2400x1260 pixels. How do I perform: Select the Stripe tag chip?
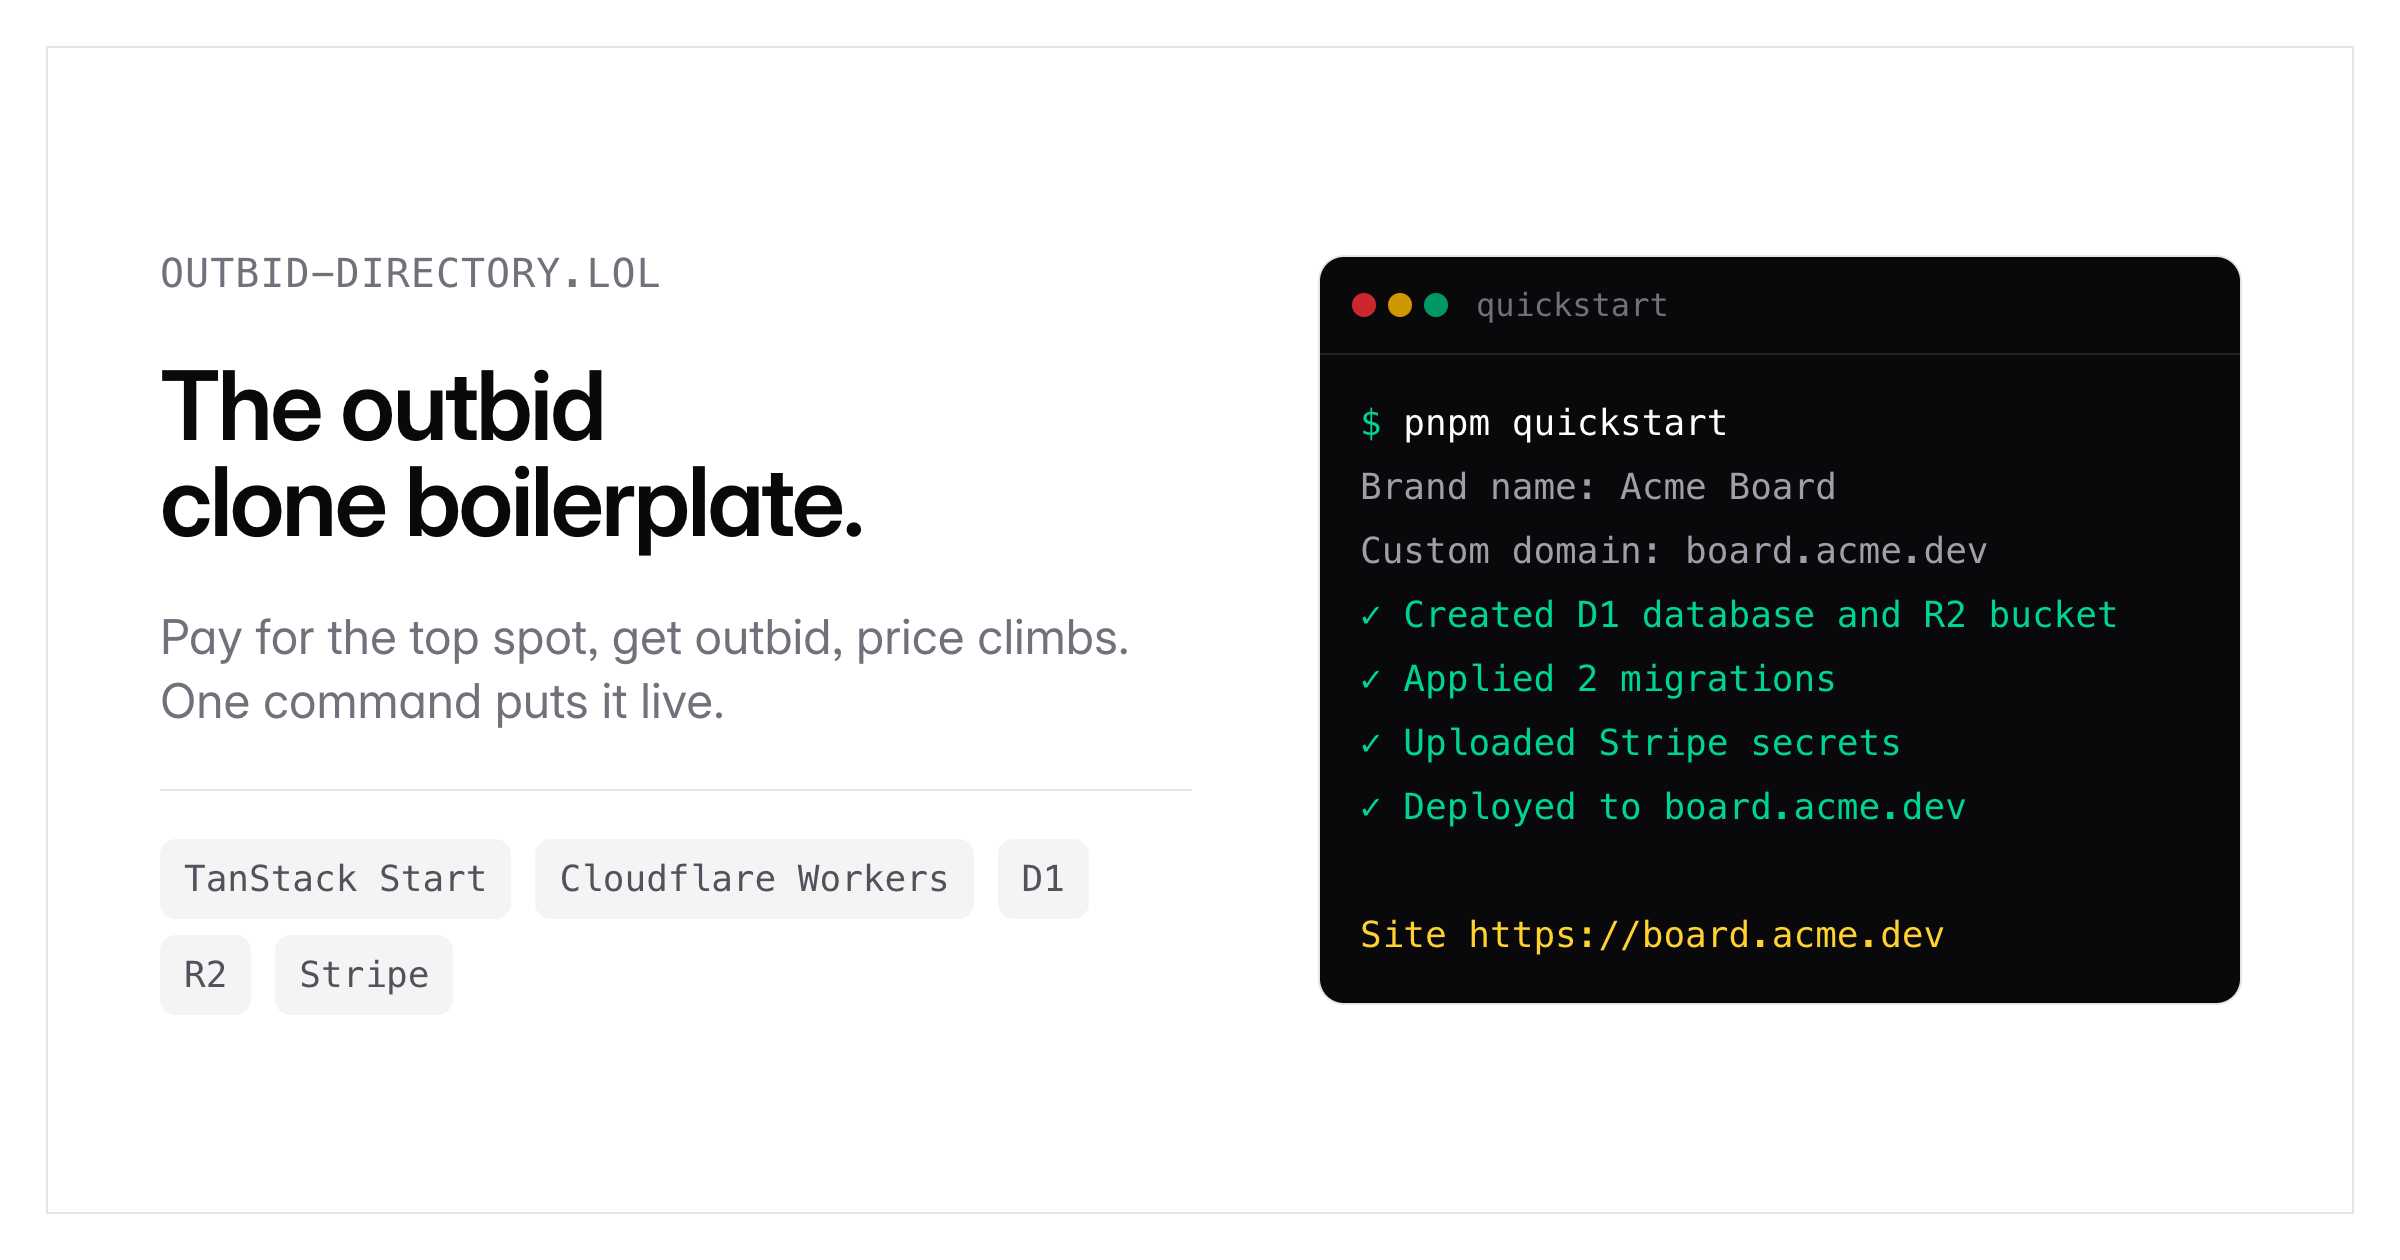coord(364,975)
